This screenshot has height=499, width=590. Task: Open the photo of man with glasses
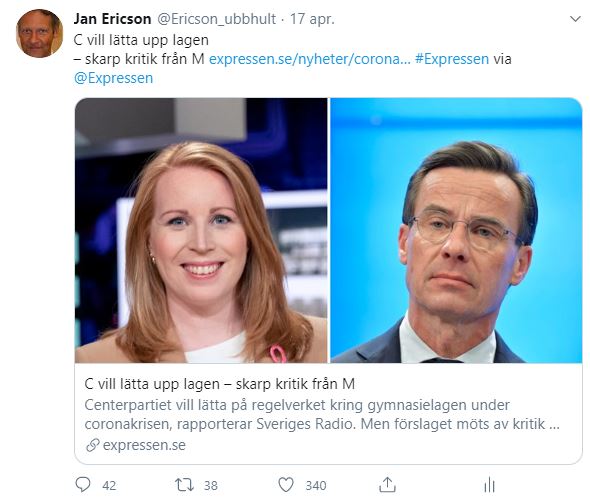pyautogui.click(x=456, y=230)
